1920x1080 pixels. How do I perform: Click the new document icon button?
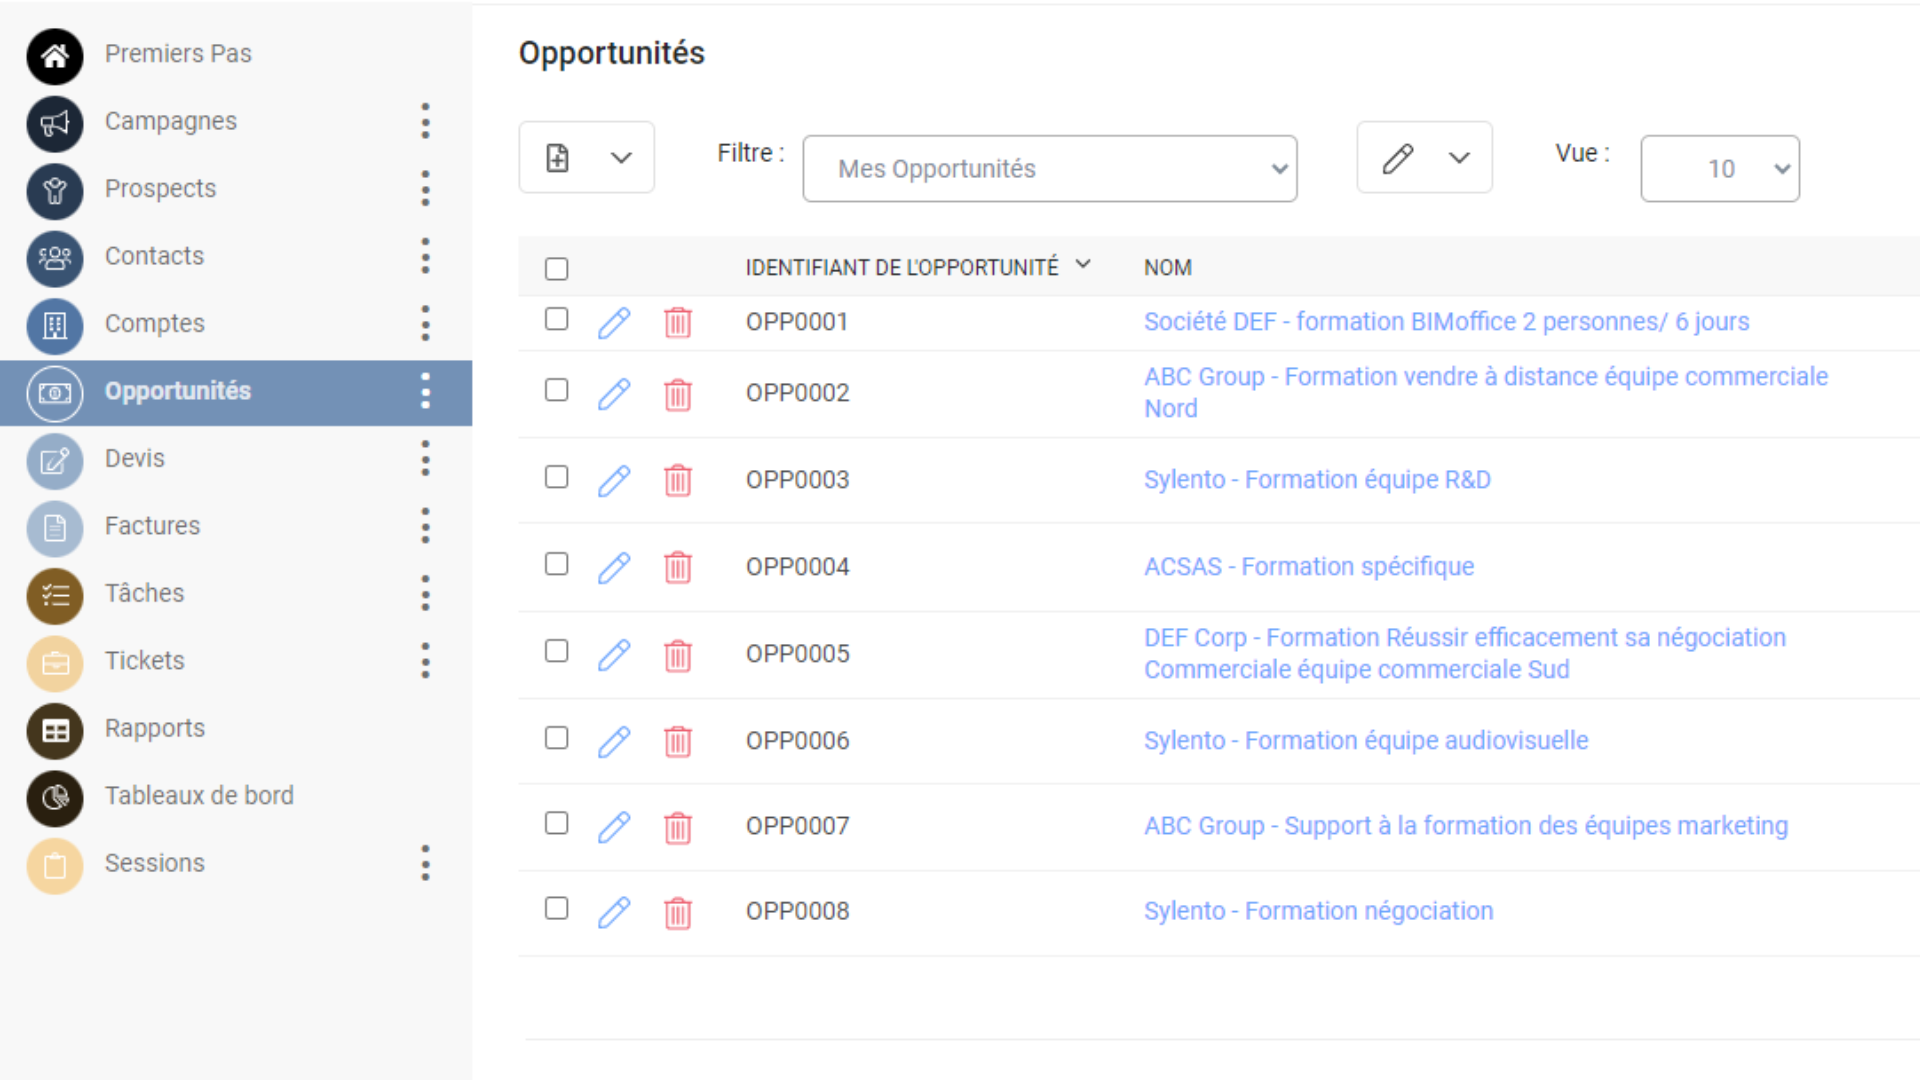click(x=558, y=158)
